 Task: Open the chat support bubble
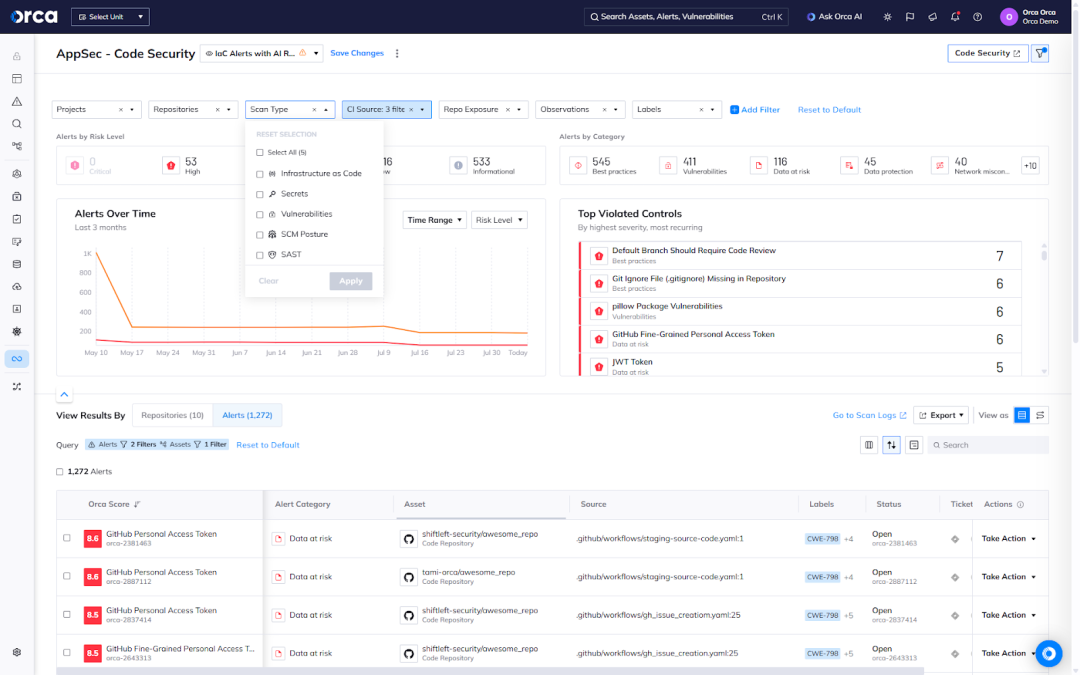click(x=1048, y=652)
